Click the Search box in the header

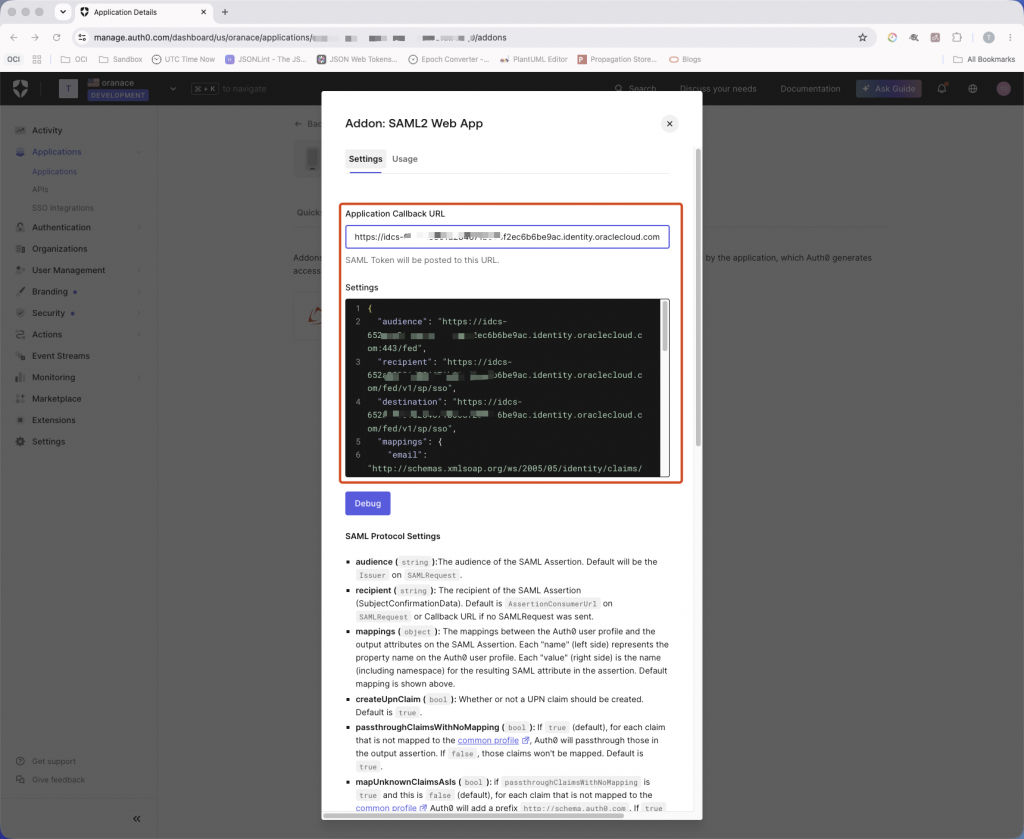[x=635, y=89]
